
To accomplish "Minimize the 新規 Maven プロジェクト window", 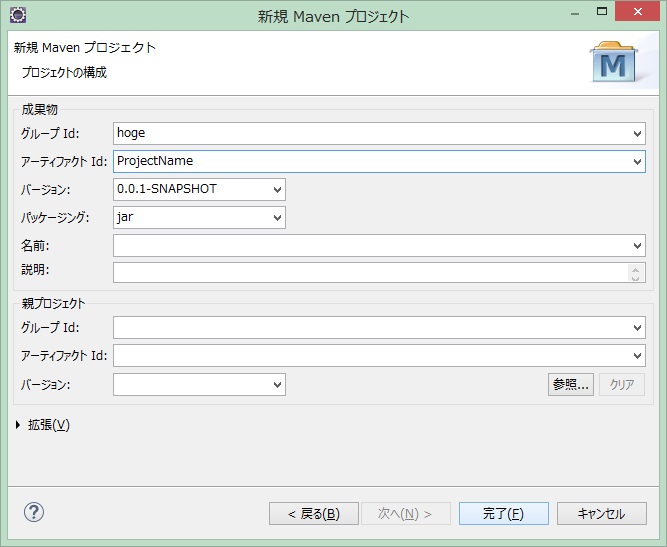I will pyautogui.click(x=575, y=13).
